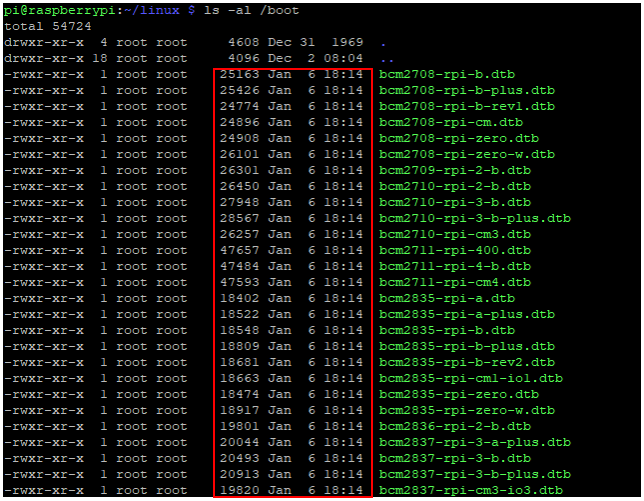This screenshot has width=644, height=501.
Task: Click file size value 18548
Action: point(239,331)
